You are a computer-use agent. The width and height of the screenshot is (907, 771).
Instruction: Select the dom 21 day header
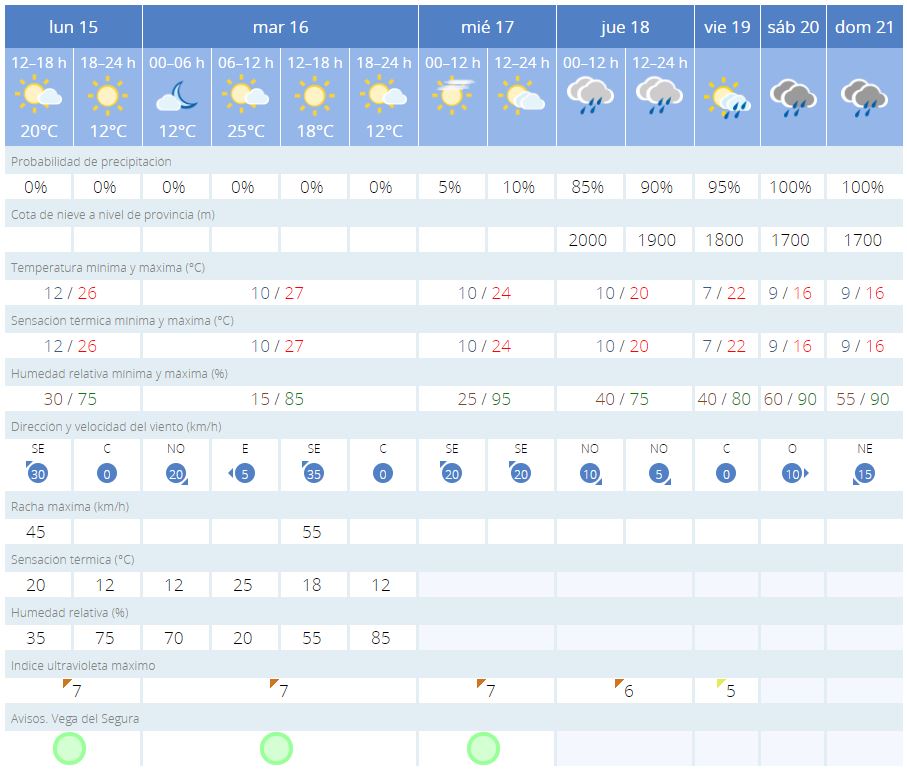tap(862, 26)
